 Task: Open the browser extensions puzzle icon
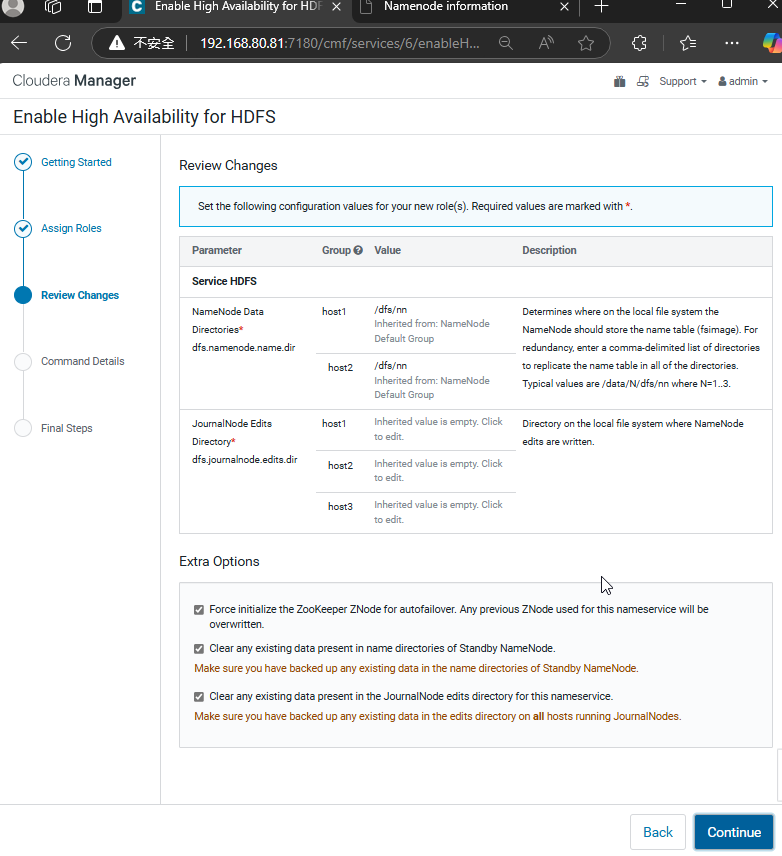tap(639, 43)
